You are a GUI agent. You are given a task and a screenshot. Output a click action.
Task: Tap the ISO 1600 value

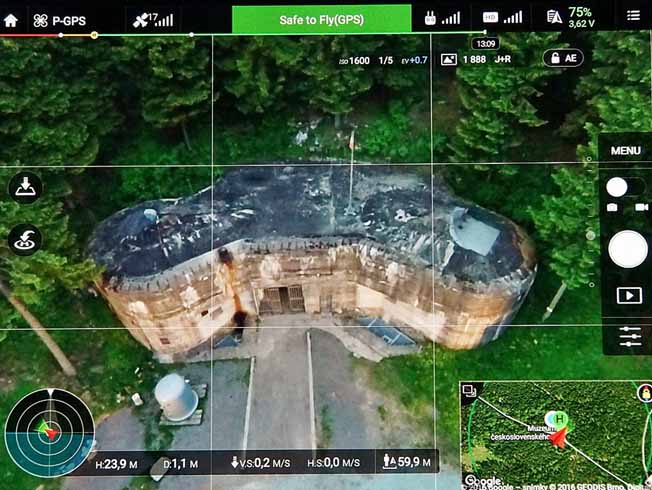pos(354,60)
